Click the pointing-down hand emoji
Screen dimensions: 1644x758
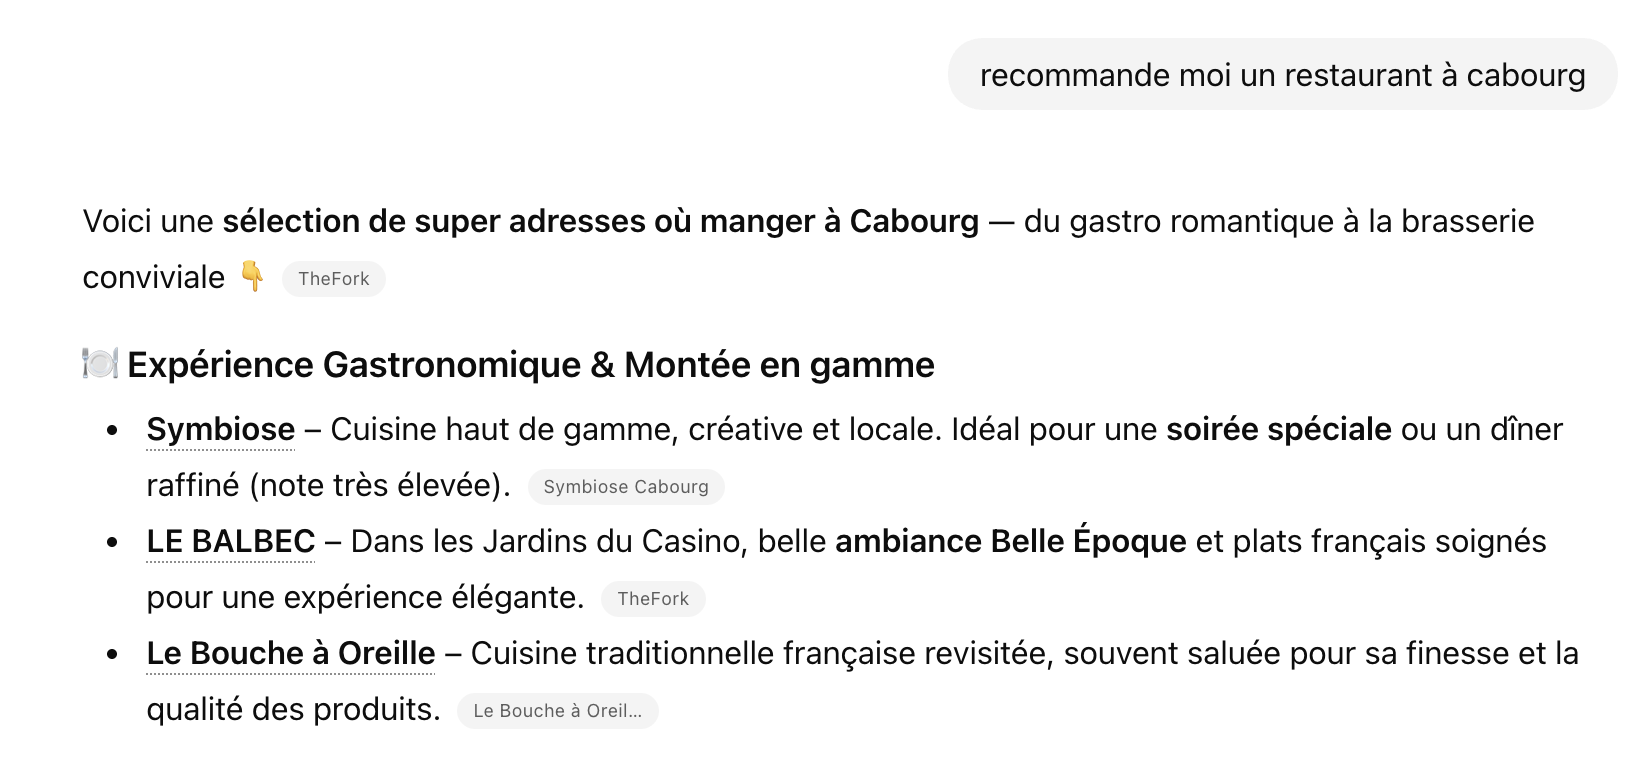pos(253,276)
